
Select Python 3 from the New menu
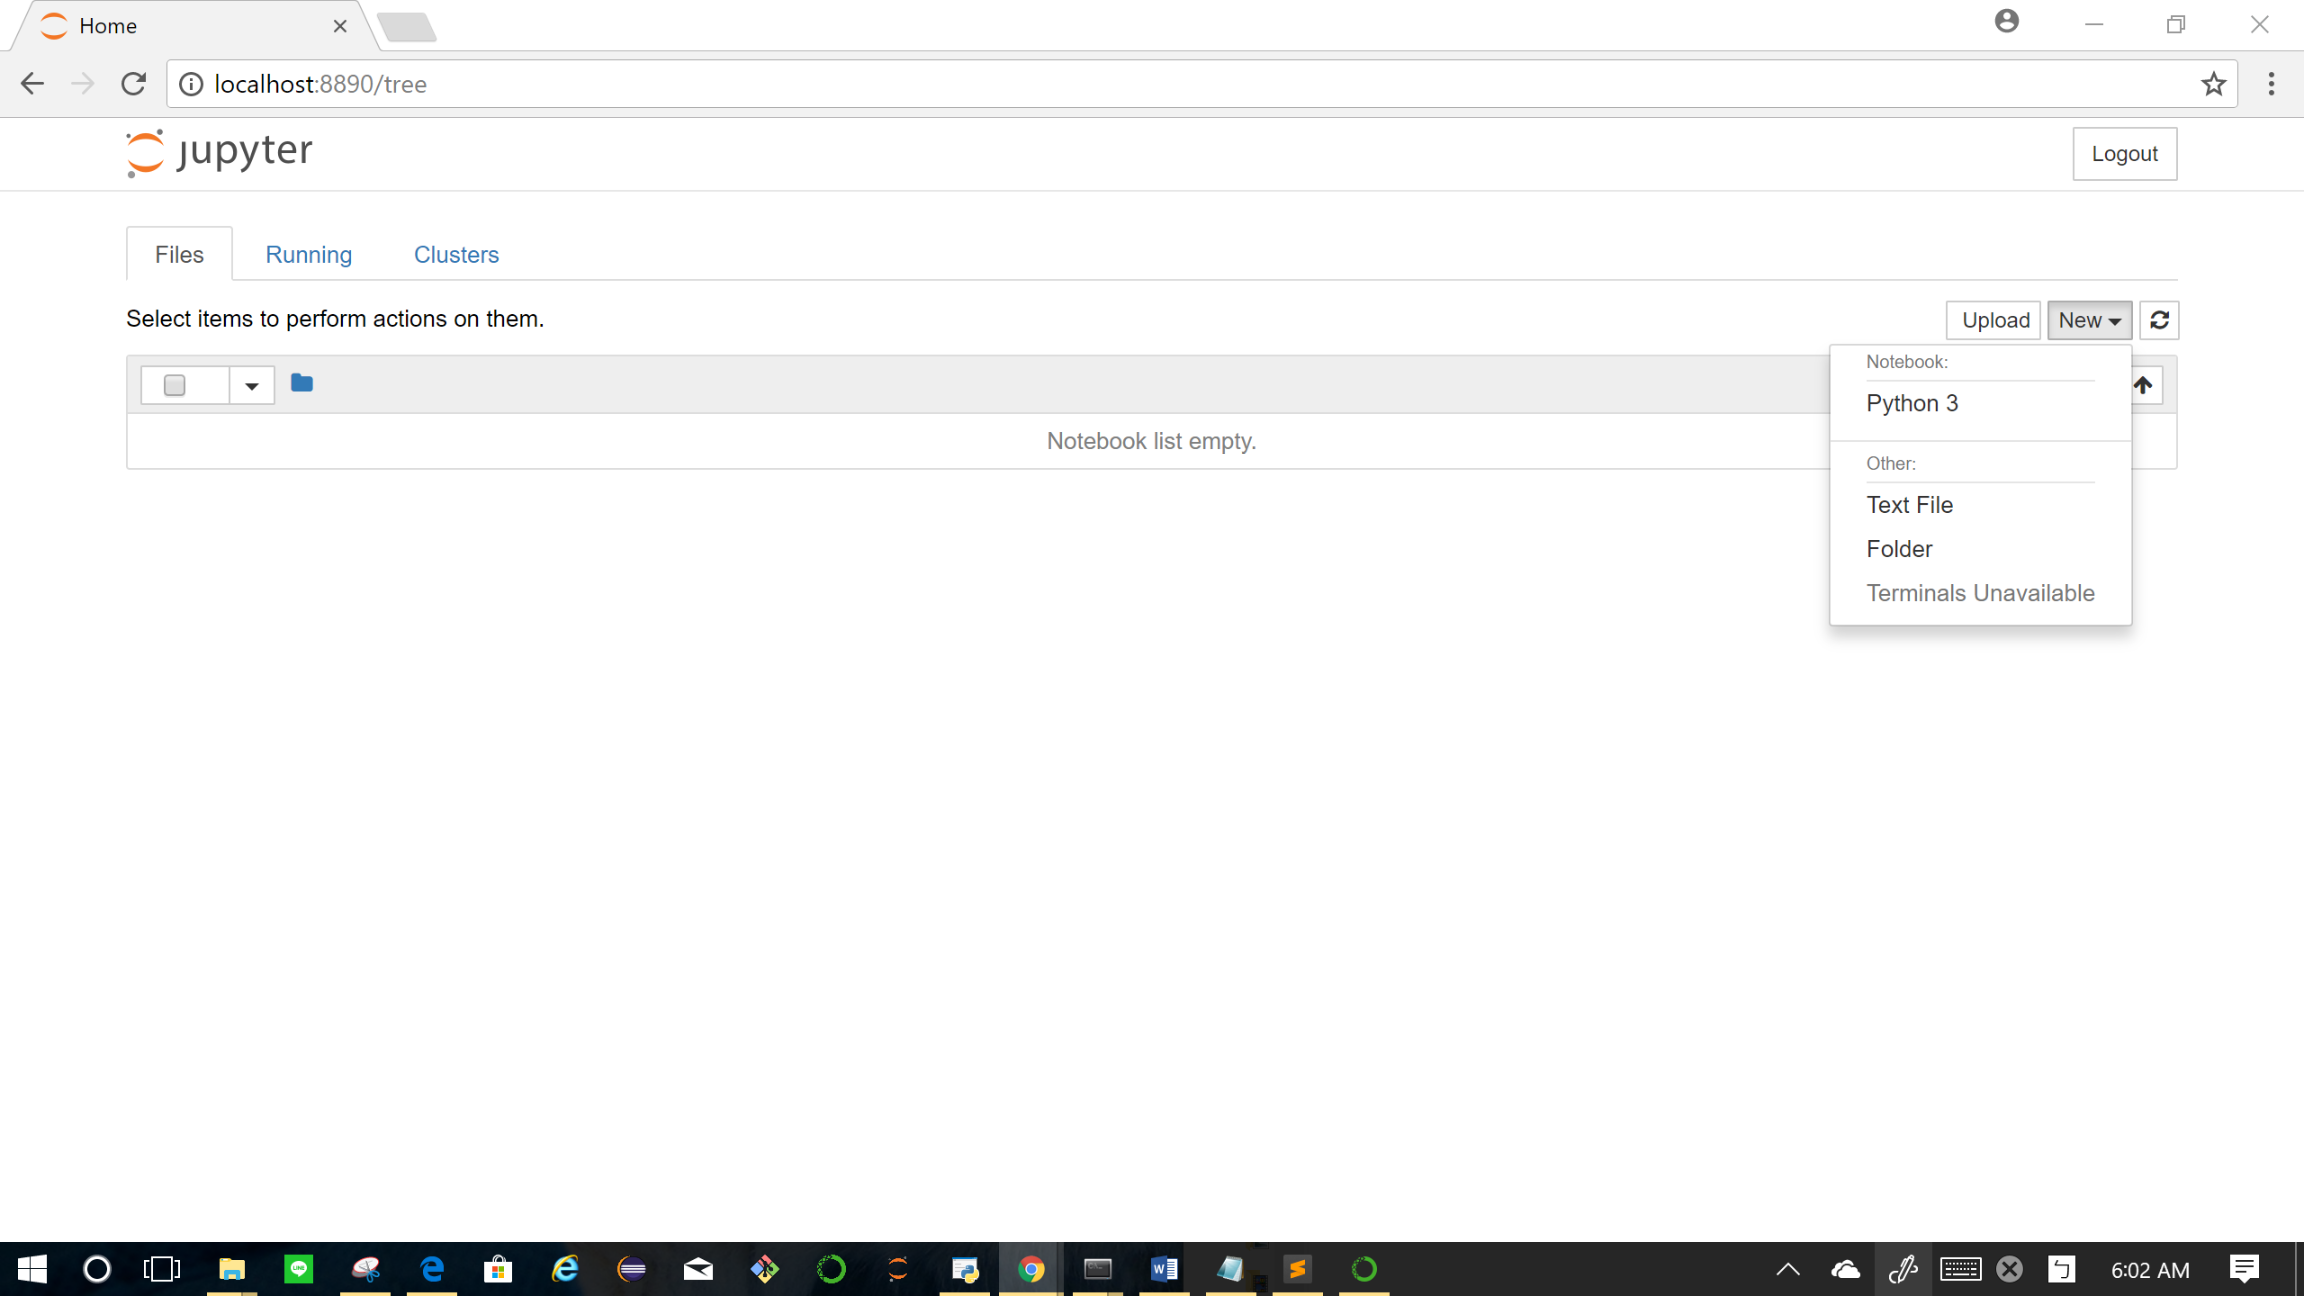pyautogui.click(x=1911, y=403)
